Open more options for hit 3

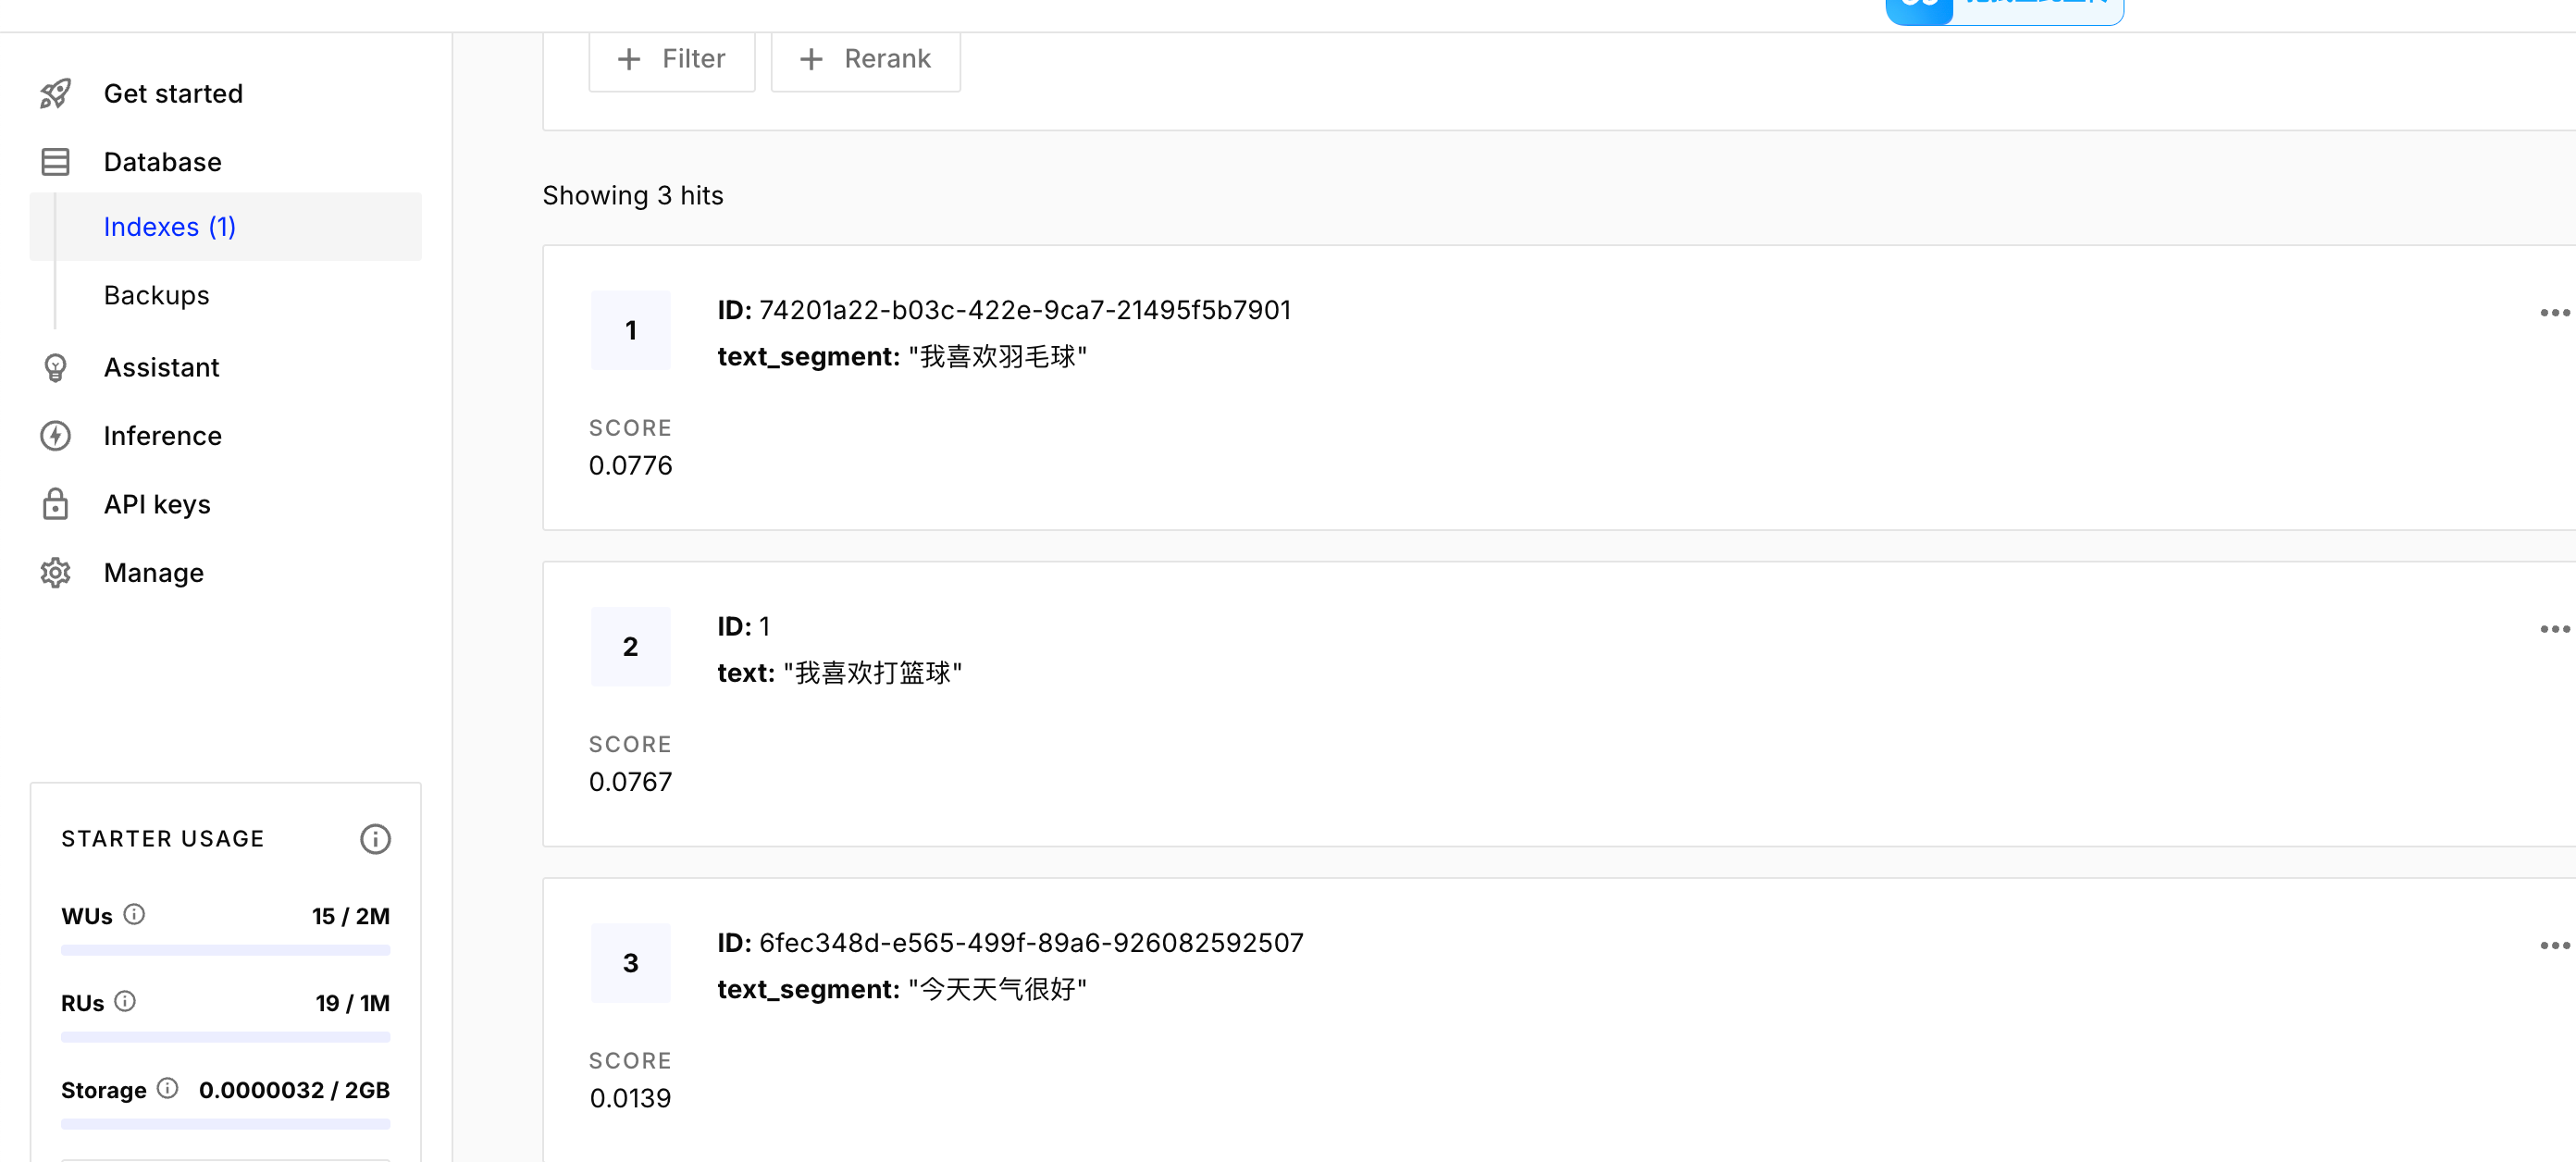click(2554, 945)
